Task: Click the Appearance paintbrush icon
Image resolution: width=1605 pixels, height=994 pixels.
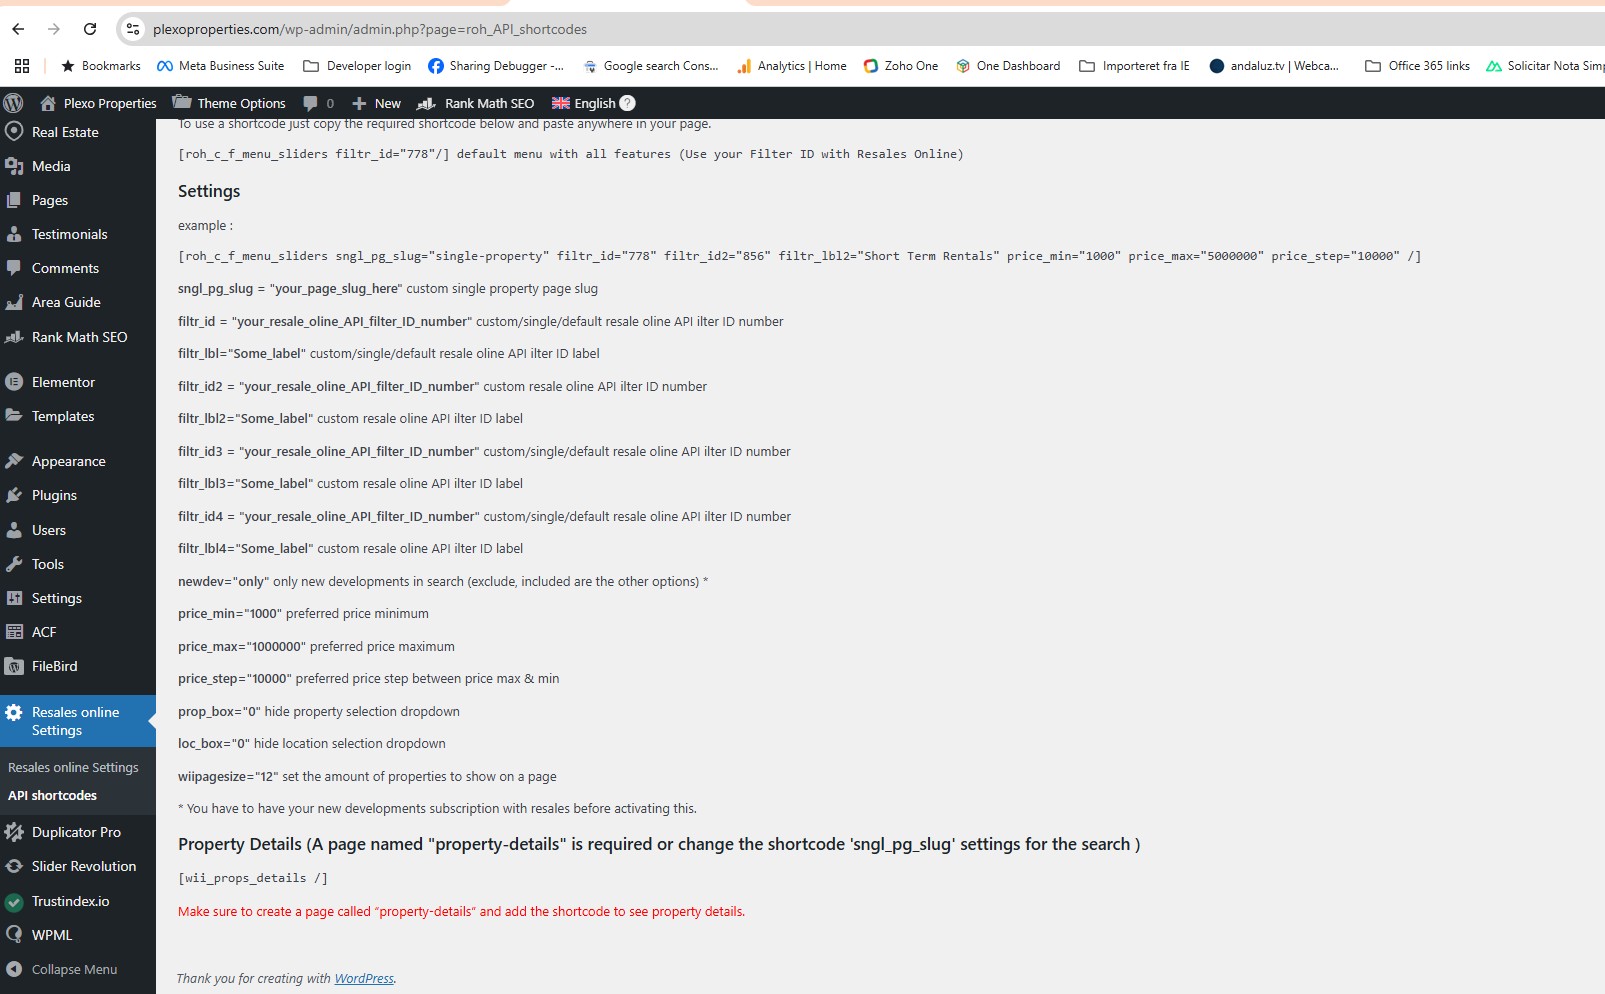Action: 14,461
